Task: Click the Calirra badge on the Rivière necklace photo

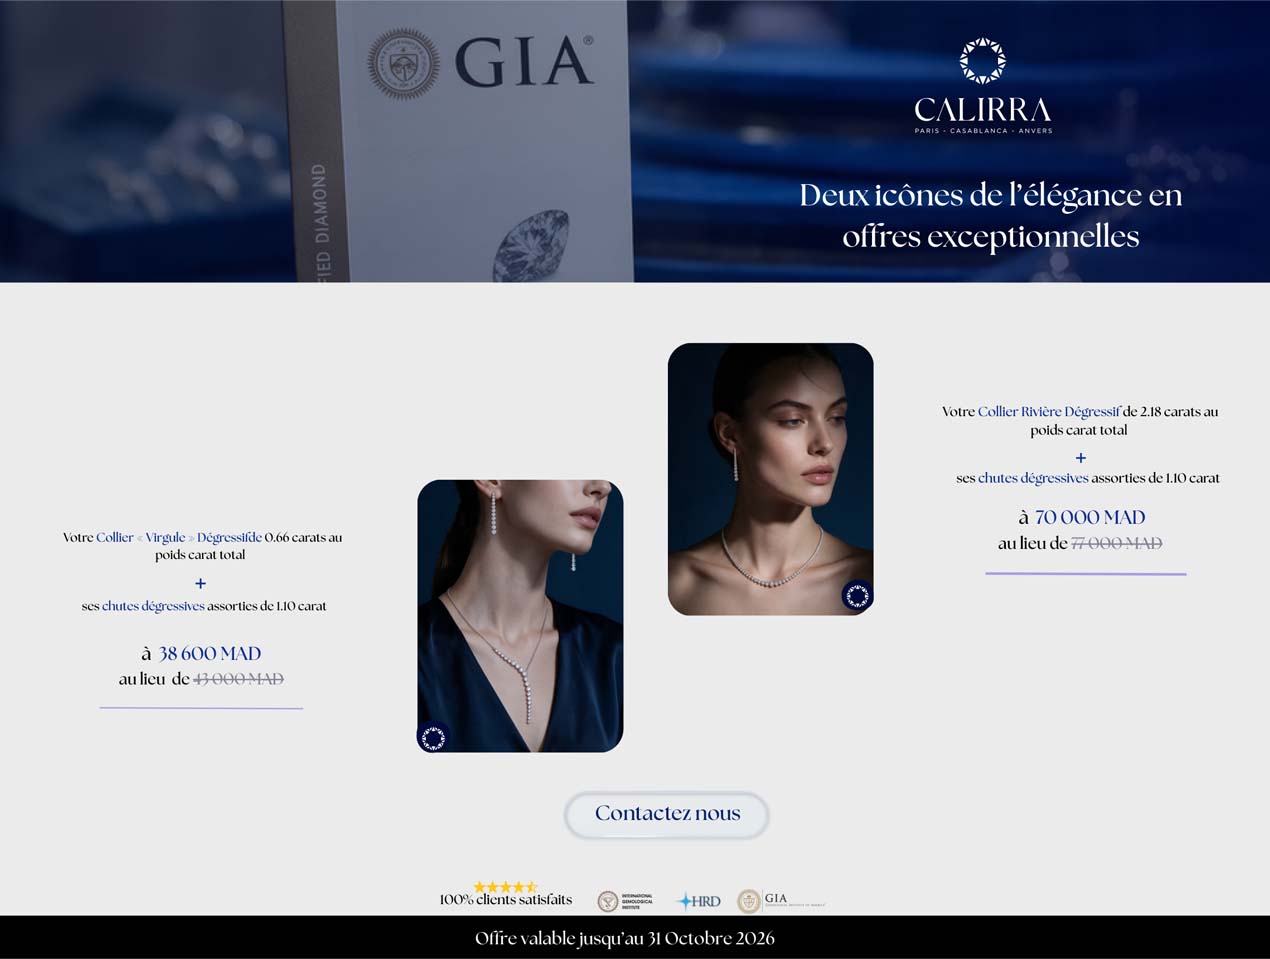Action: pos(857,596)
